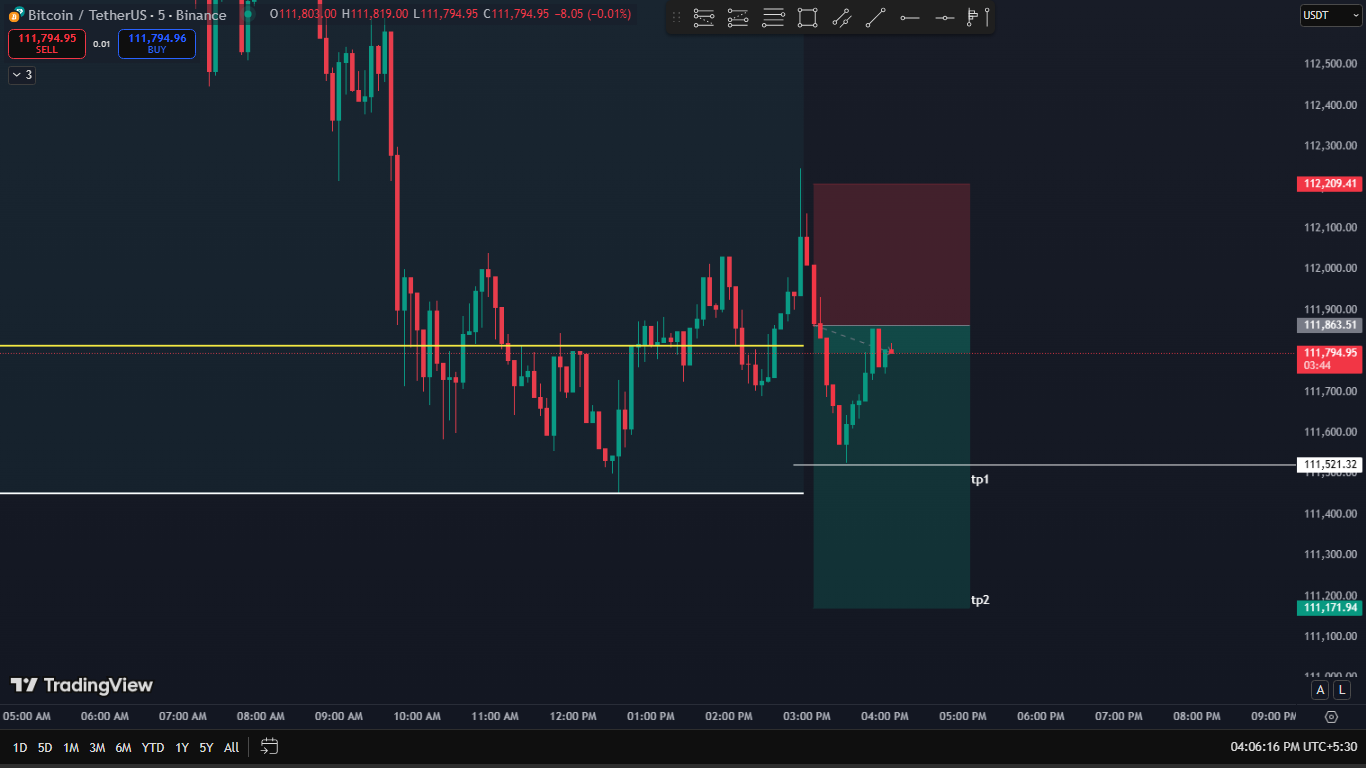Select the YTD time range tab

(152, 747)
